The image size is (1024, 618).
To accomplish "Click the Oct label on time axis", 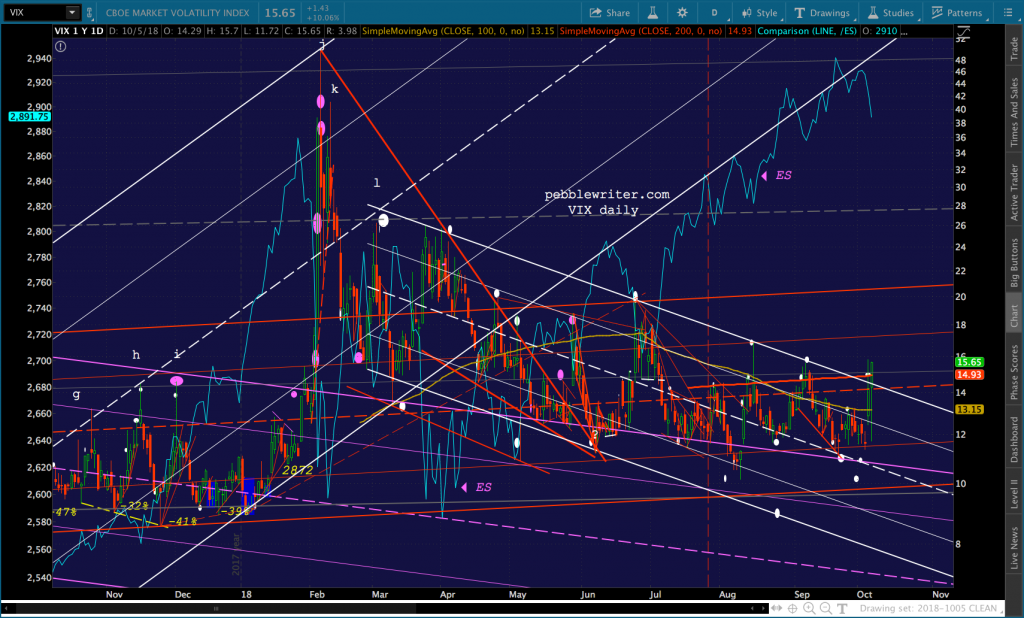I will (864, 594).
